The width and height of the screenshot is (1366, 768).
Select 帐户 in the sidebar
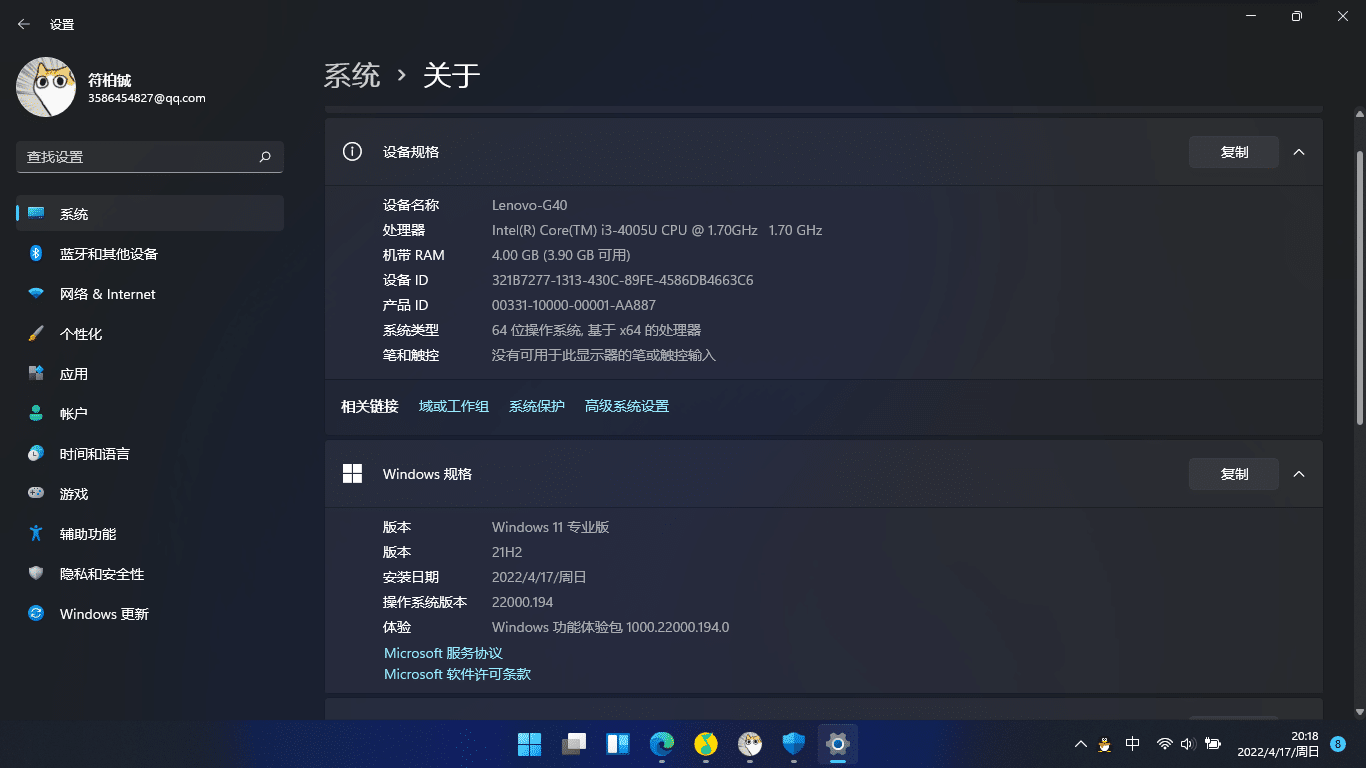pyautogui.click(x=74, y=414)
